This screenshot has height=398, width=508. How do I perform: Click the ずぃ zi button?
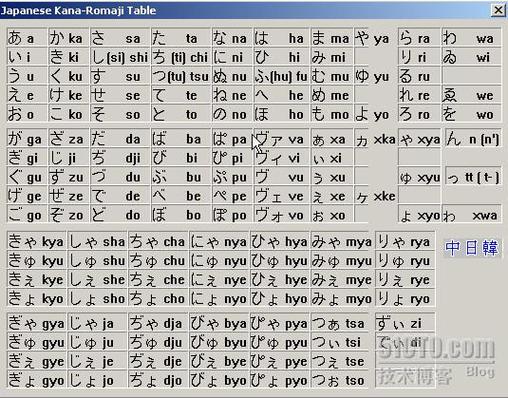point(405,323)
